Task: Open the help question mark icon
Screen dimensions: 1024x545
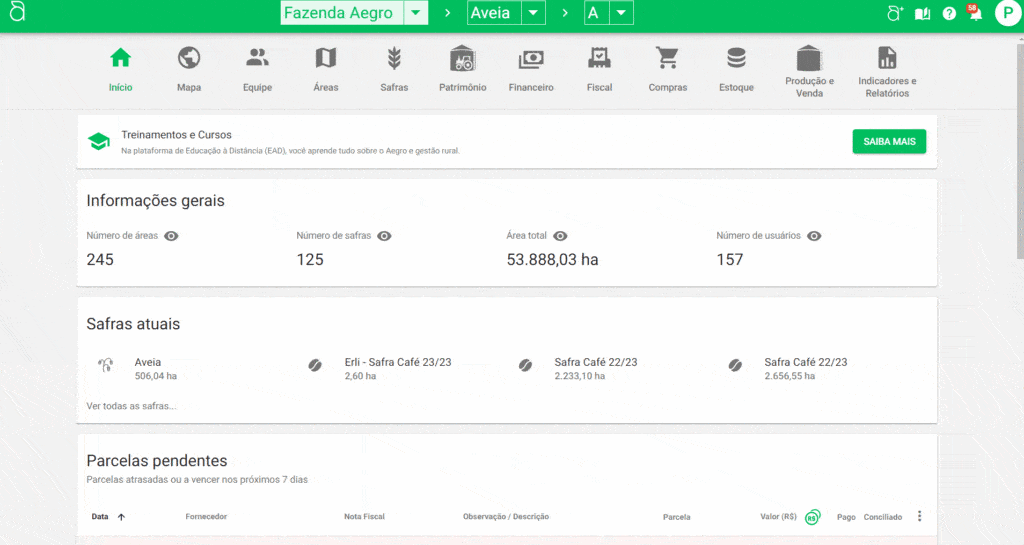Action: click(949, 14)
